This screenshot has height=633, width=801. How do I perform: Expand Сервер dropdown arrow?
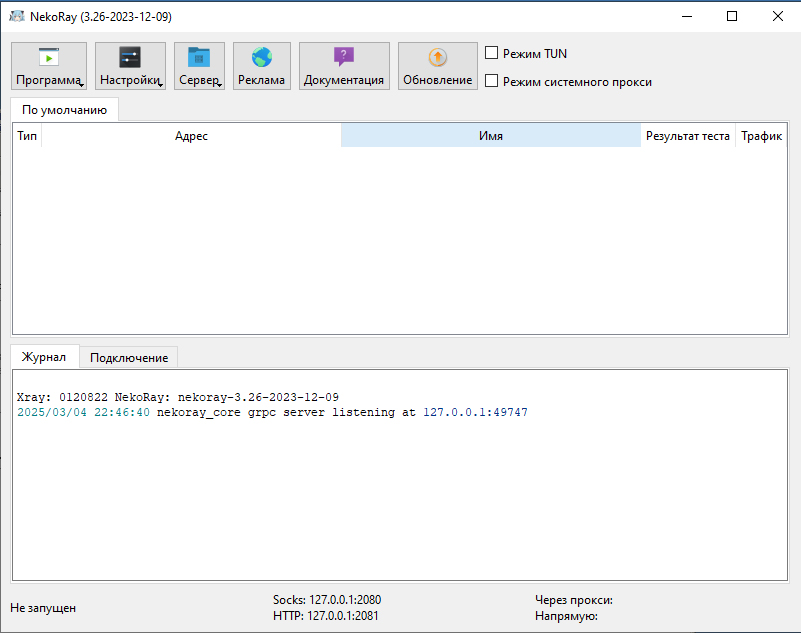point(219,85)
